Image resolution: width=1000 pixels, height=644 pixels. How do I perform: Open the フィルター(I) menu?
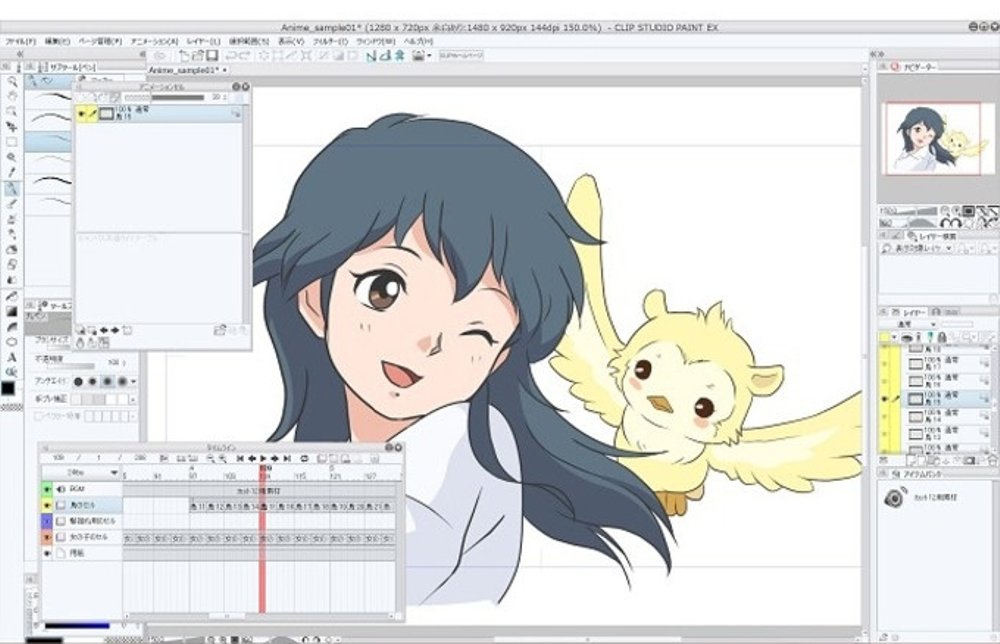330,41
